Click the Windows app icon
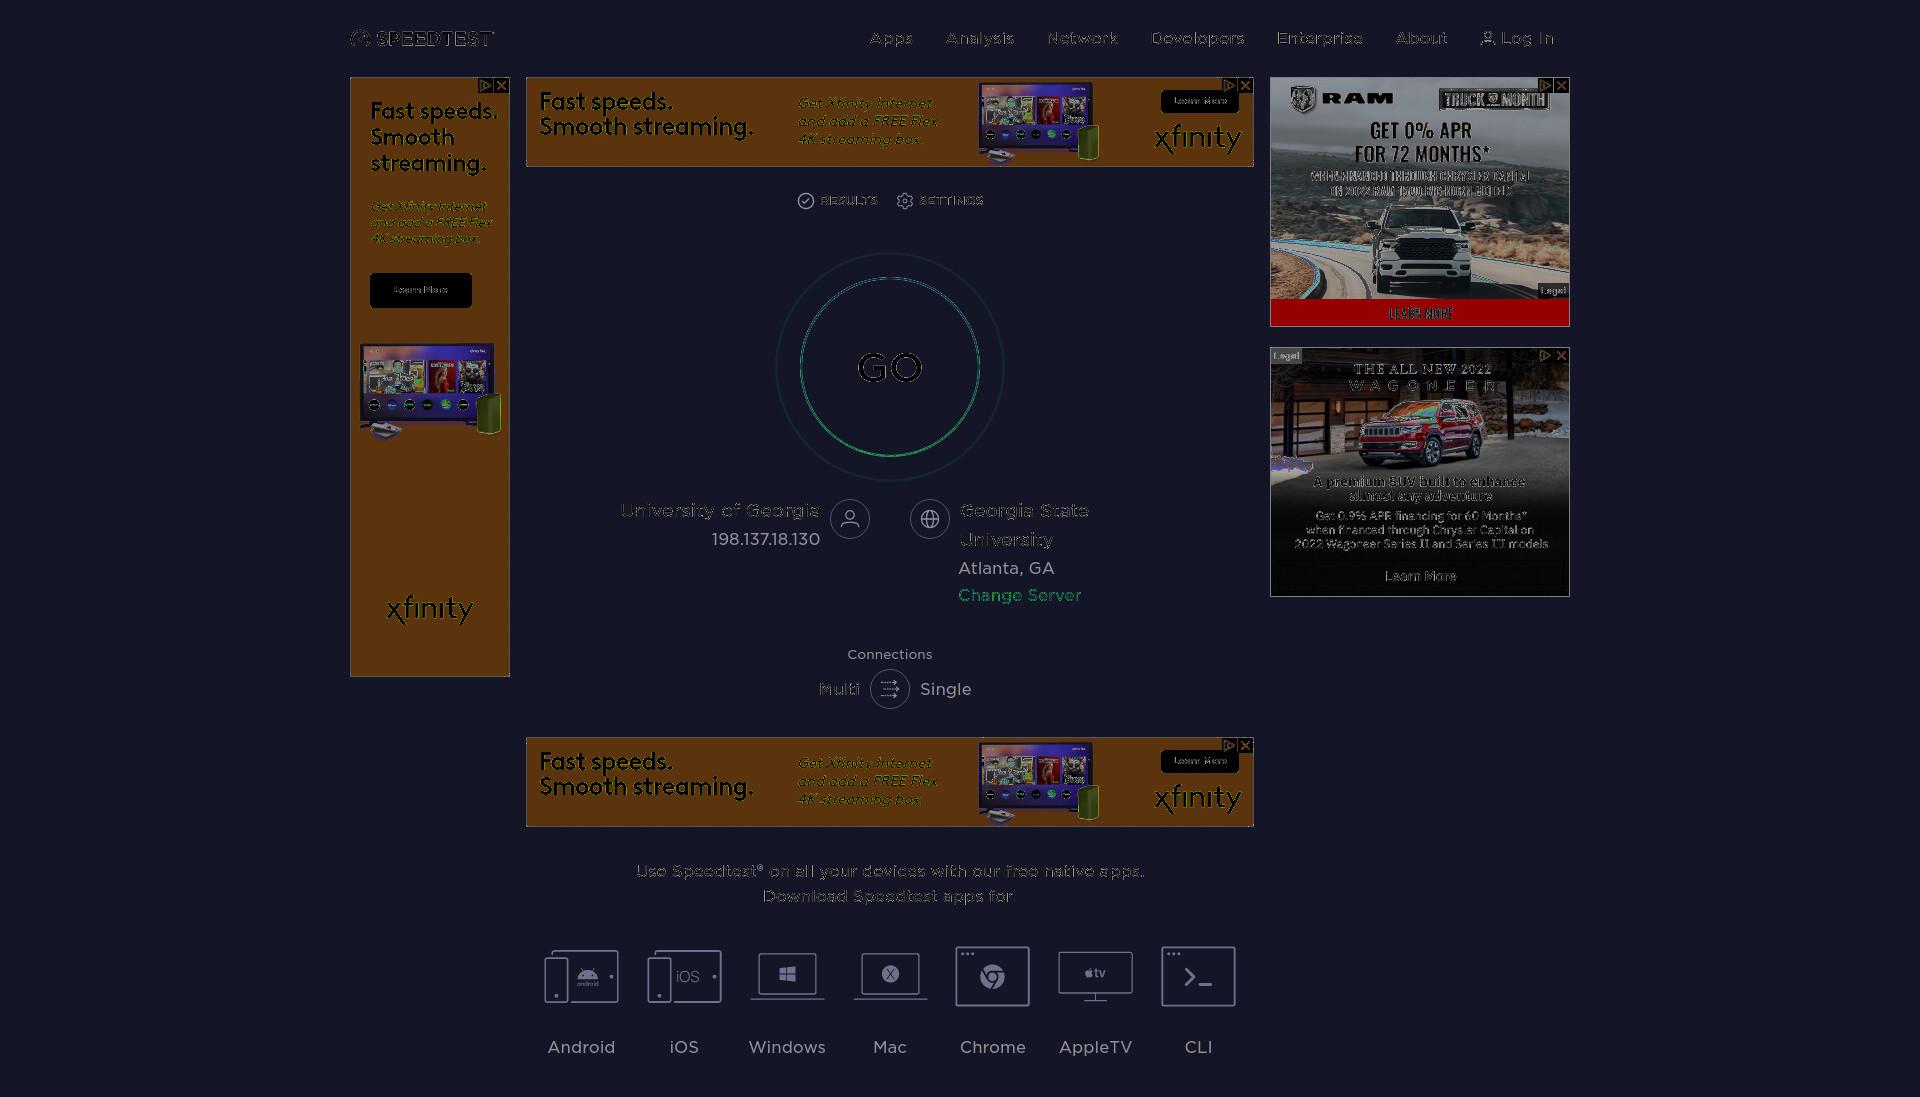The image size is (1920, 1097). [787, 976]
